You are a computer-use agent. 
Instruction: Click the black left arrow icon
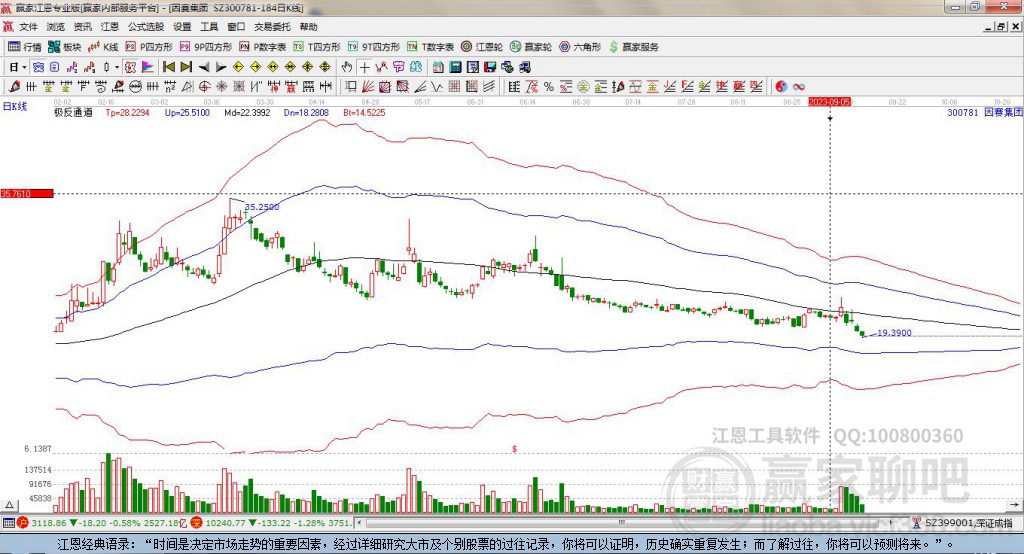point(204,67)
